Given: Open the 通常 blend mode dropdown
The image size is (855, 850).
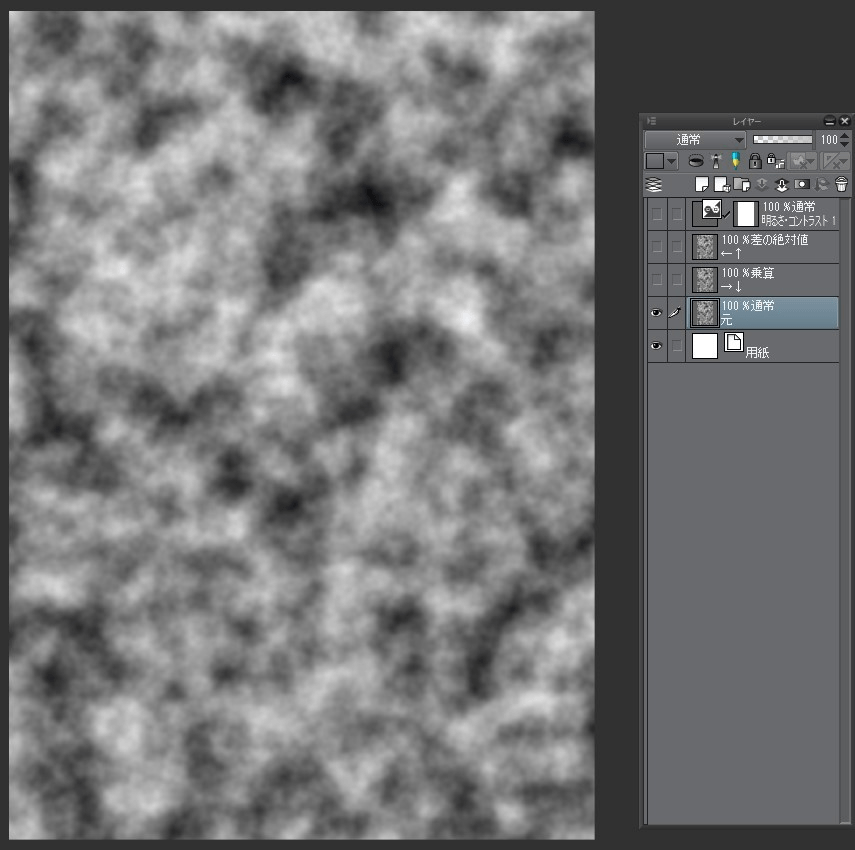Looking at the screenshot, I should pos(695,140).
